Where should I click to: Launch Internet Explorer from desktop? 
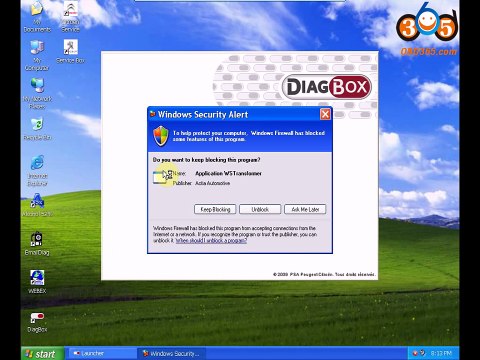coord(37,170)
